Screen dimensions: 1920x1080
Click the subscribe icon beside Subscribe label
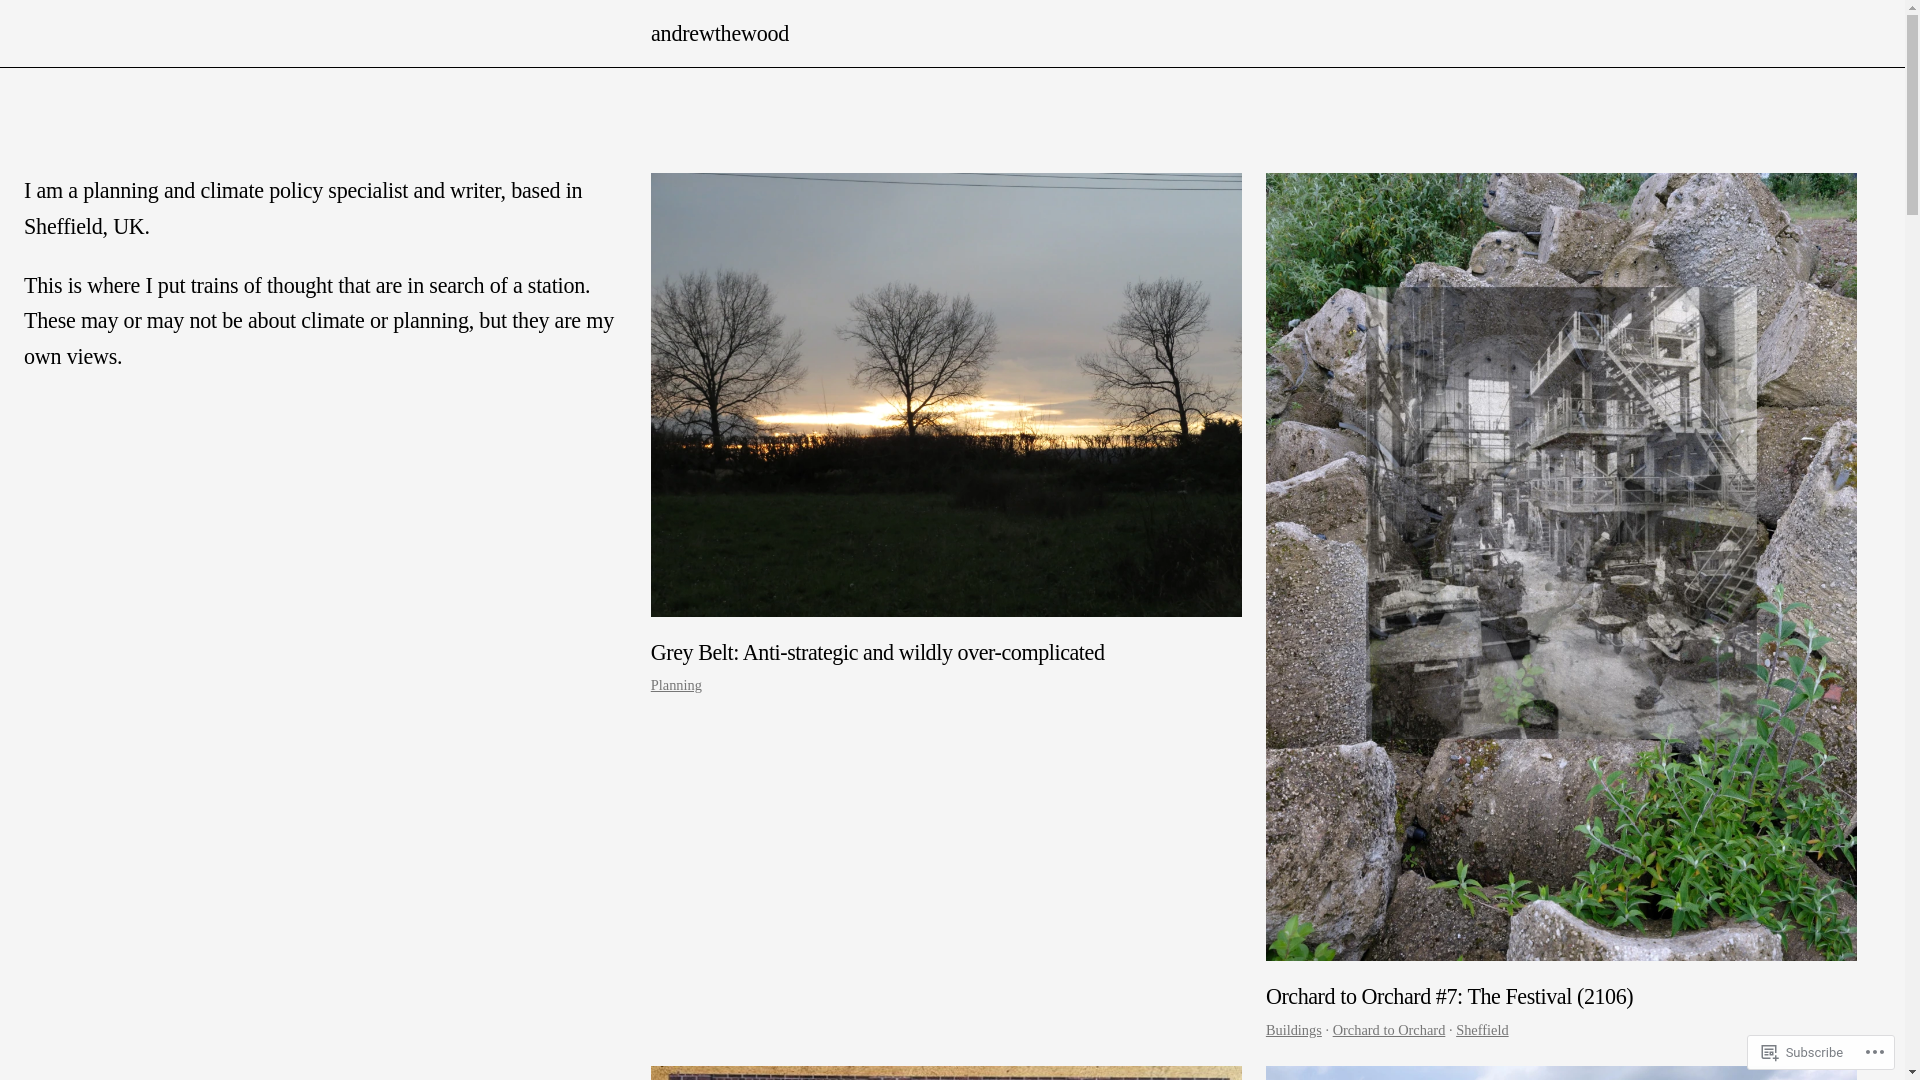pyautogui.click(x=1770, y=1052)
